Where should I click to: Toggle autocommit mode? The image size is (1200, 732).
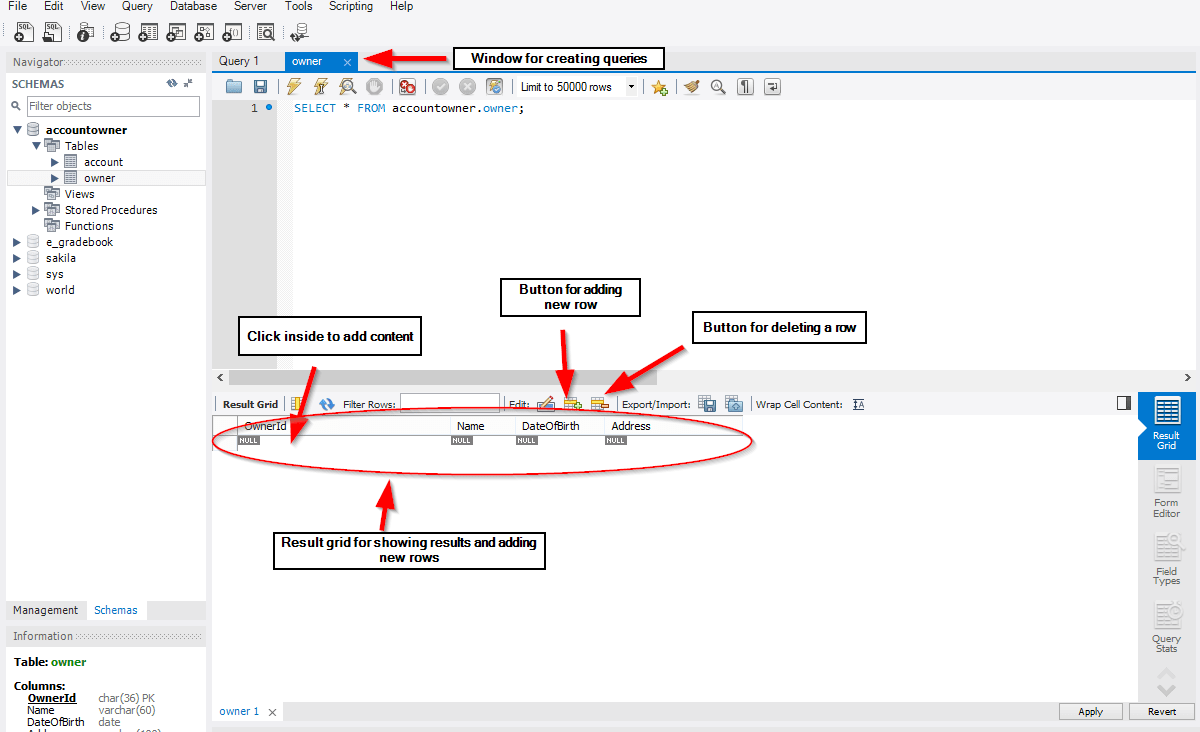point(494,86)
